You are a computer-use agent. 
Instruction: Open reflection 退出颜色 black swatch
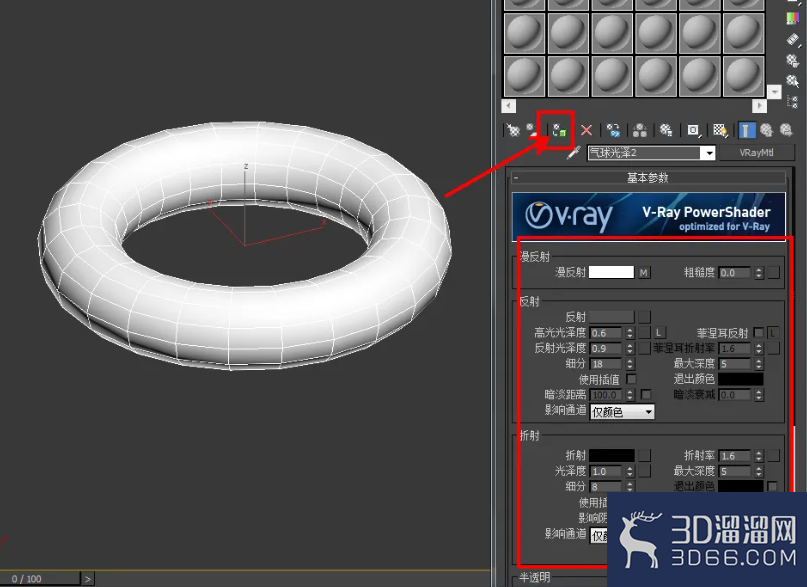(741, 379)
